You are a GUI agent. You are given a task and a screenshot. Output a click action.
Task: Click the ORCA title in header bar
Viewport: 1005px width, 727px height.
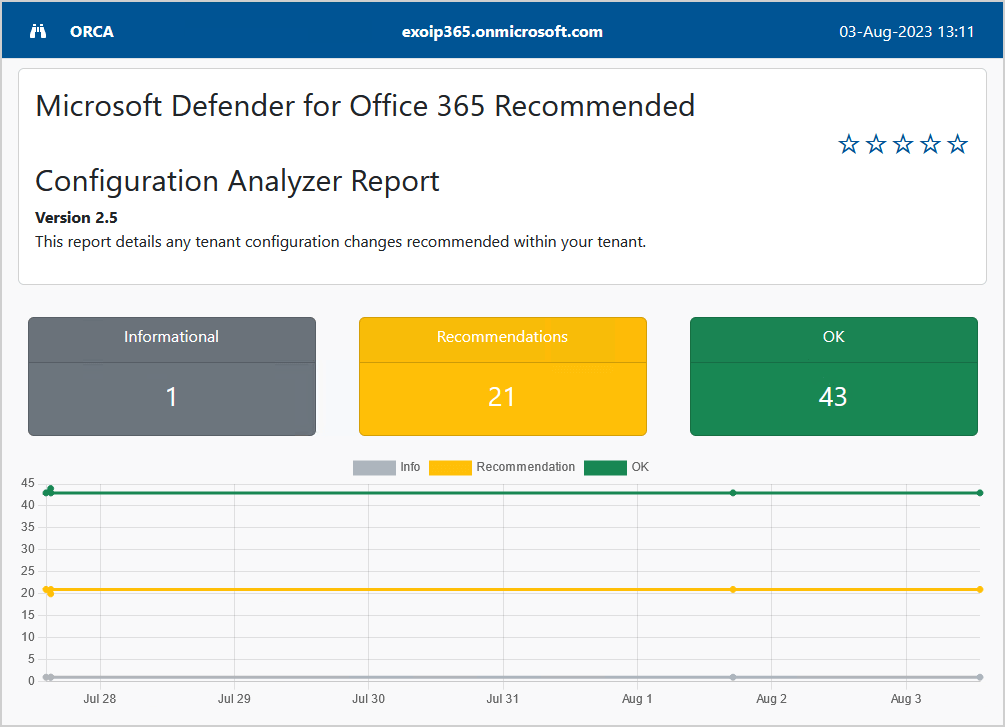pyautogui.click(x=92, y=31)
